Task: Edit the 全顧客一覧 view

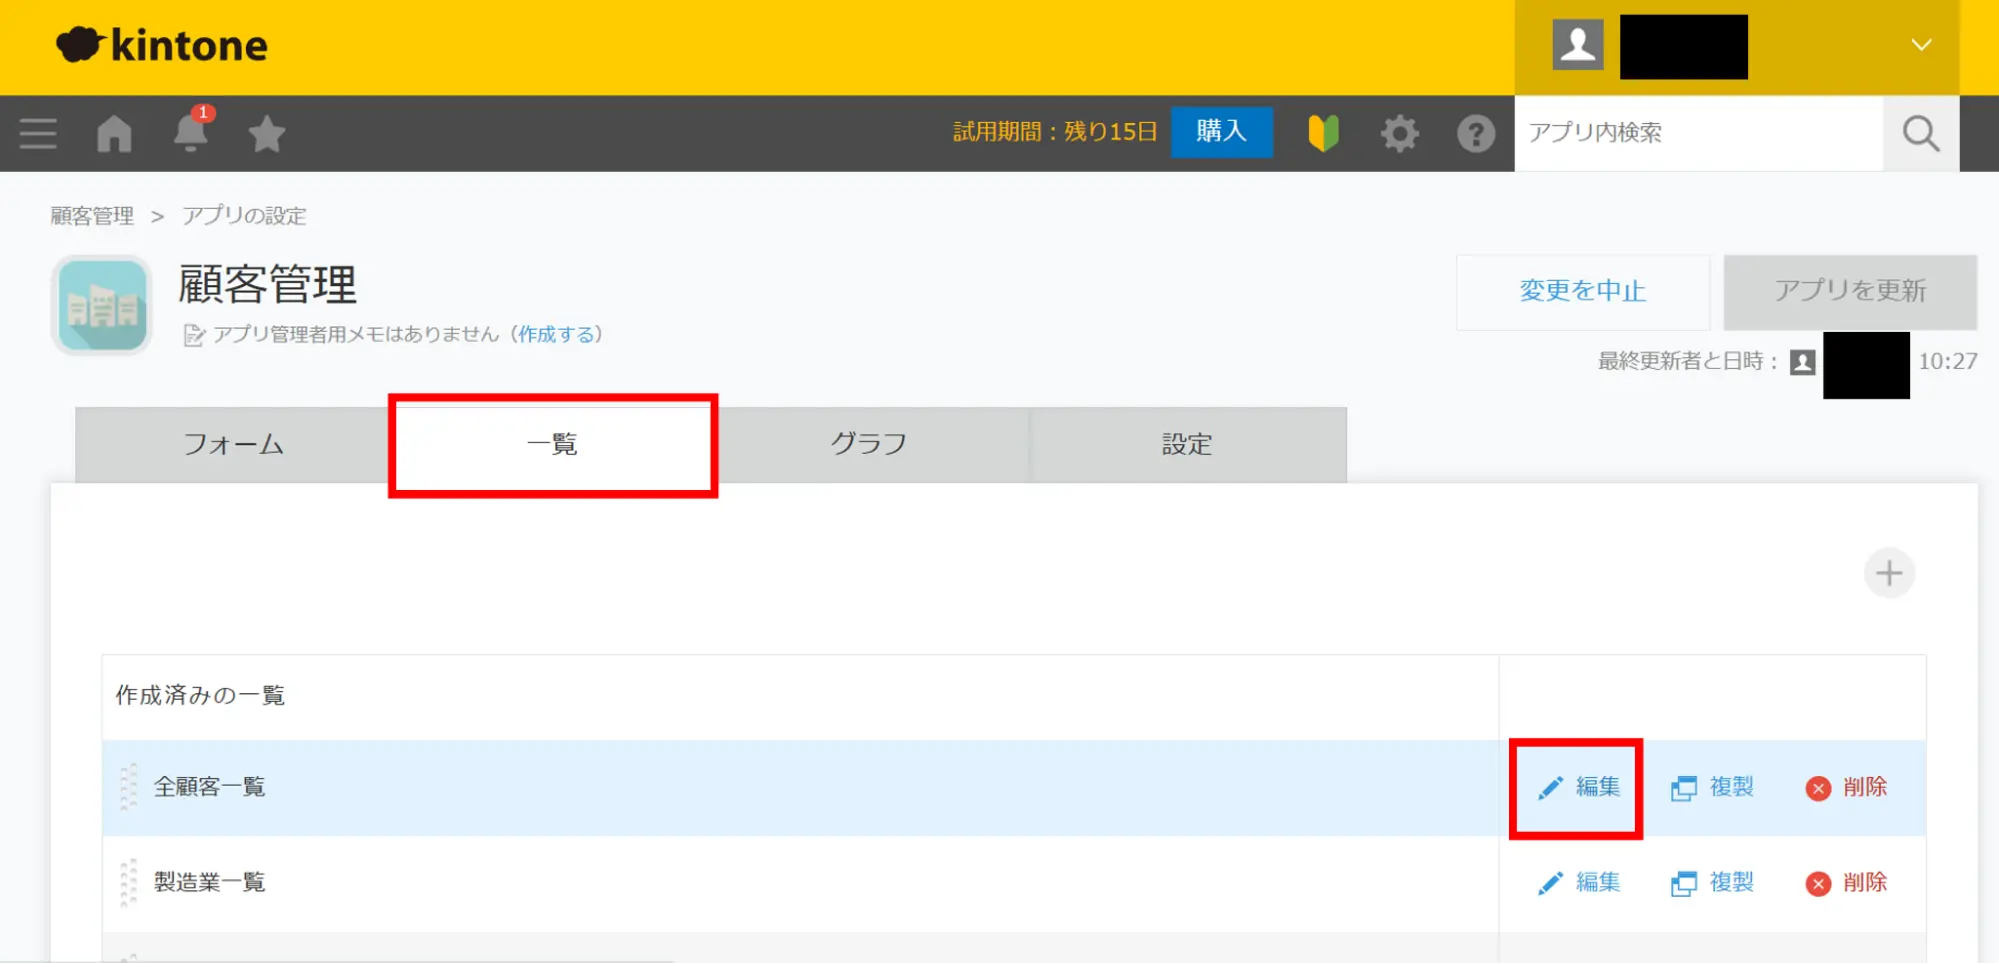Action: [1578, 788]
